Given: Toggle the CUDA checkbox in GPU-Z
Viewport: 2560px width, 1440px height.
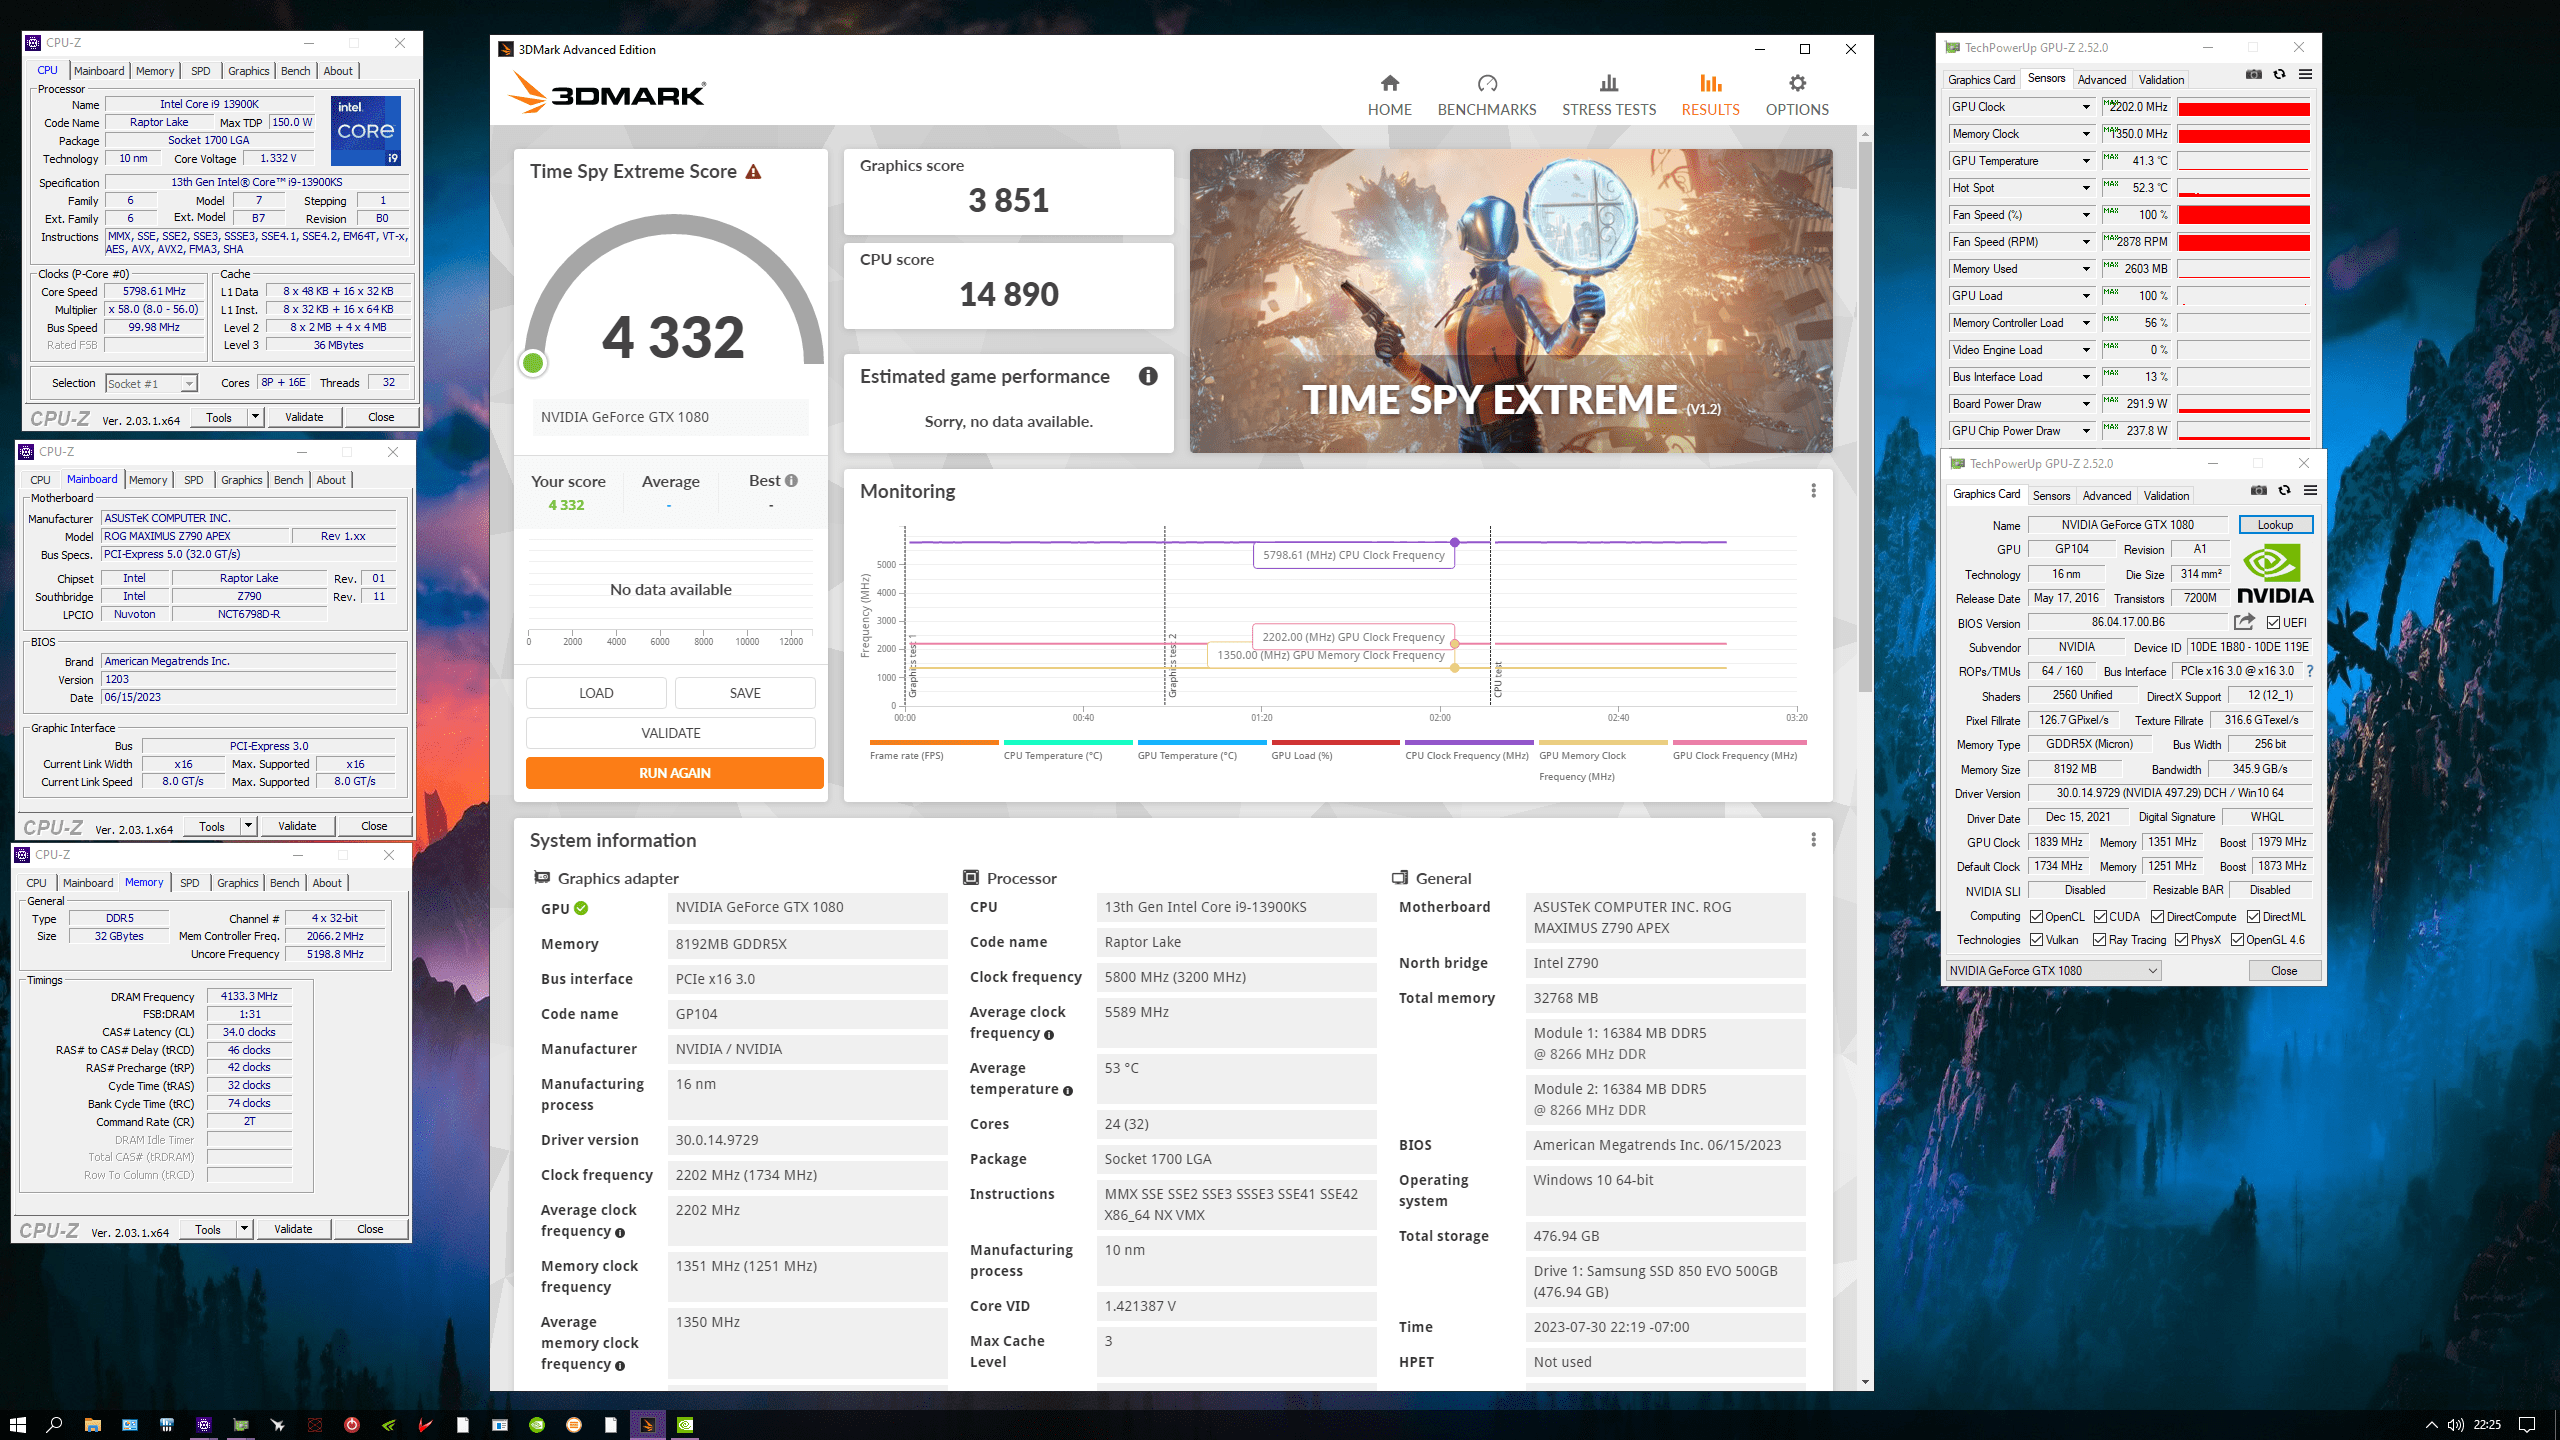Looking at the screenshot, I should [2100, 917].
